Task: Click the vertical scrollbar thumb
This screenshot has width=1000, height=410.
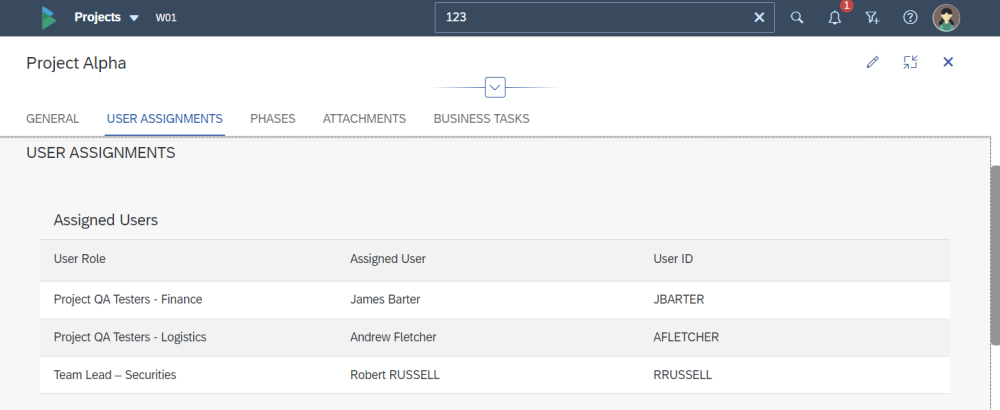Action: pos(994,255)
